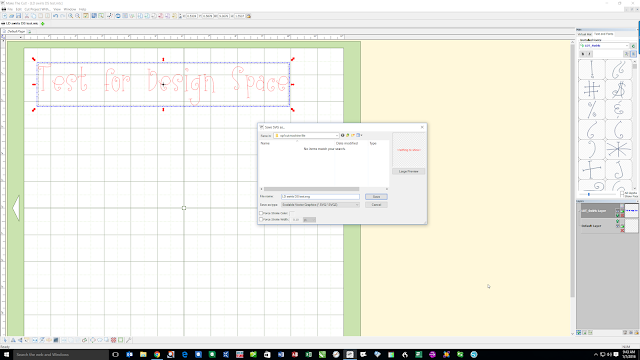This screenshot has height=360, width=640.
Task: Open the Save as type dropdown
Action: pyautogui.click(x=320, y=205)
